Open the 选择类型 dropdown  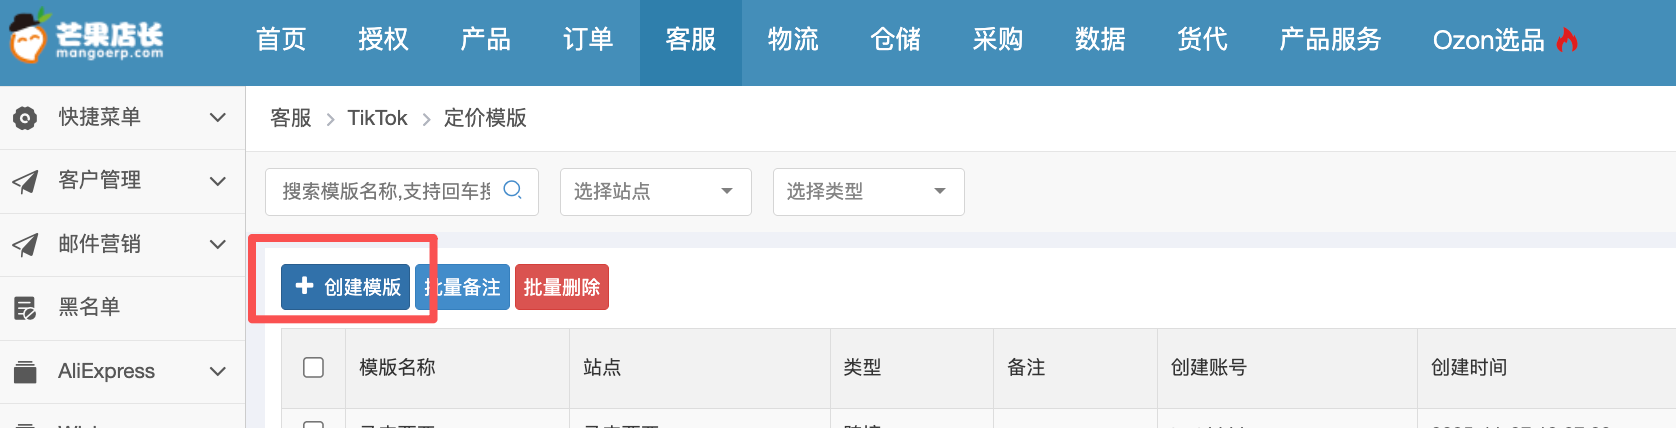tap(868, 191)
